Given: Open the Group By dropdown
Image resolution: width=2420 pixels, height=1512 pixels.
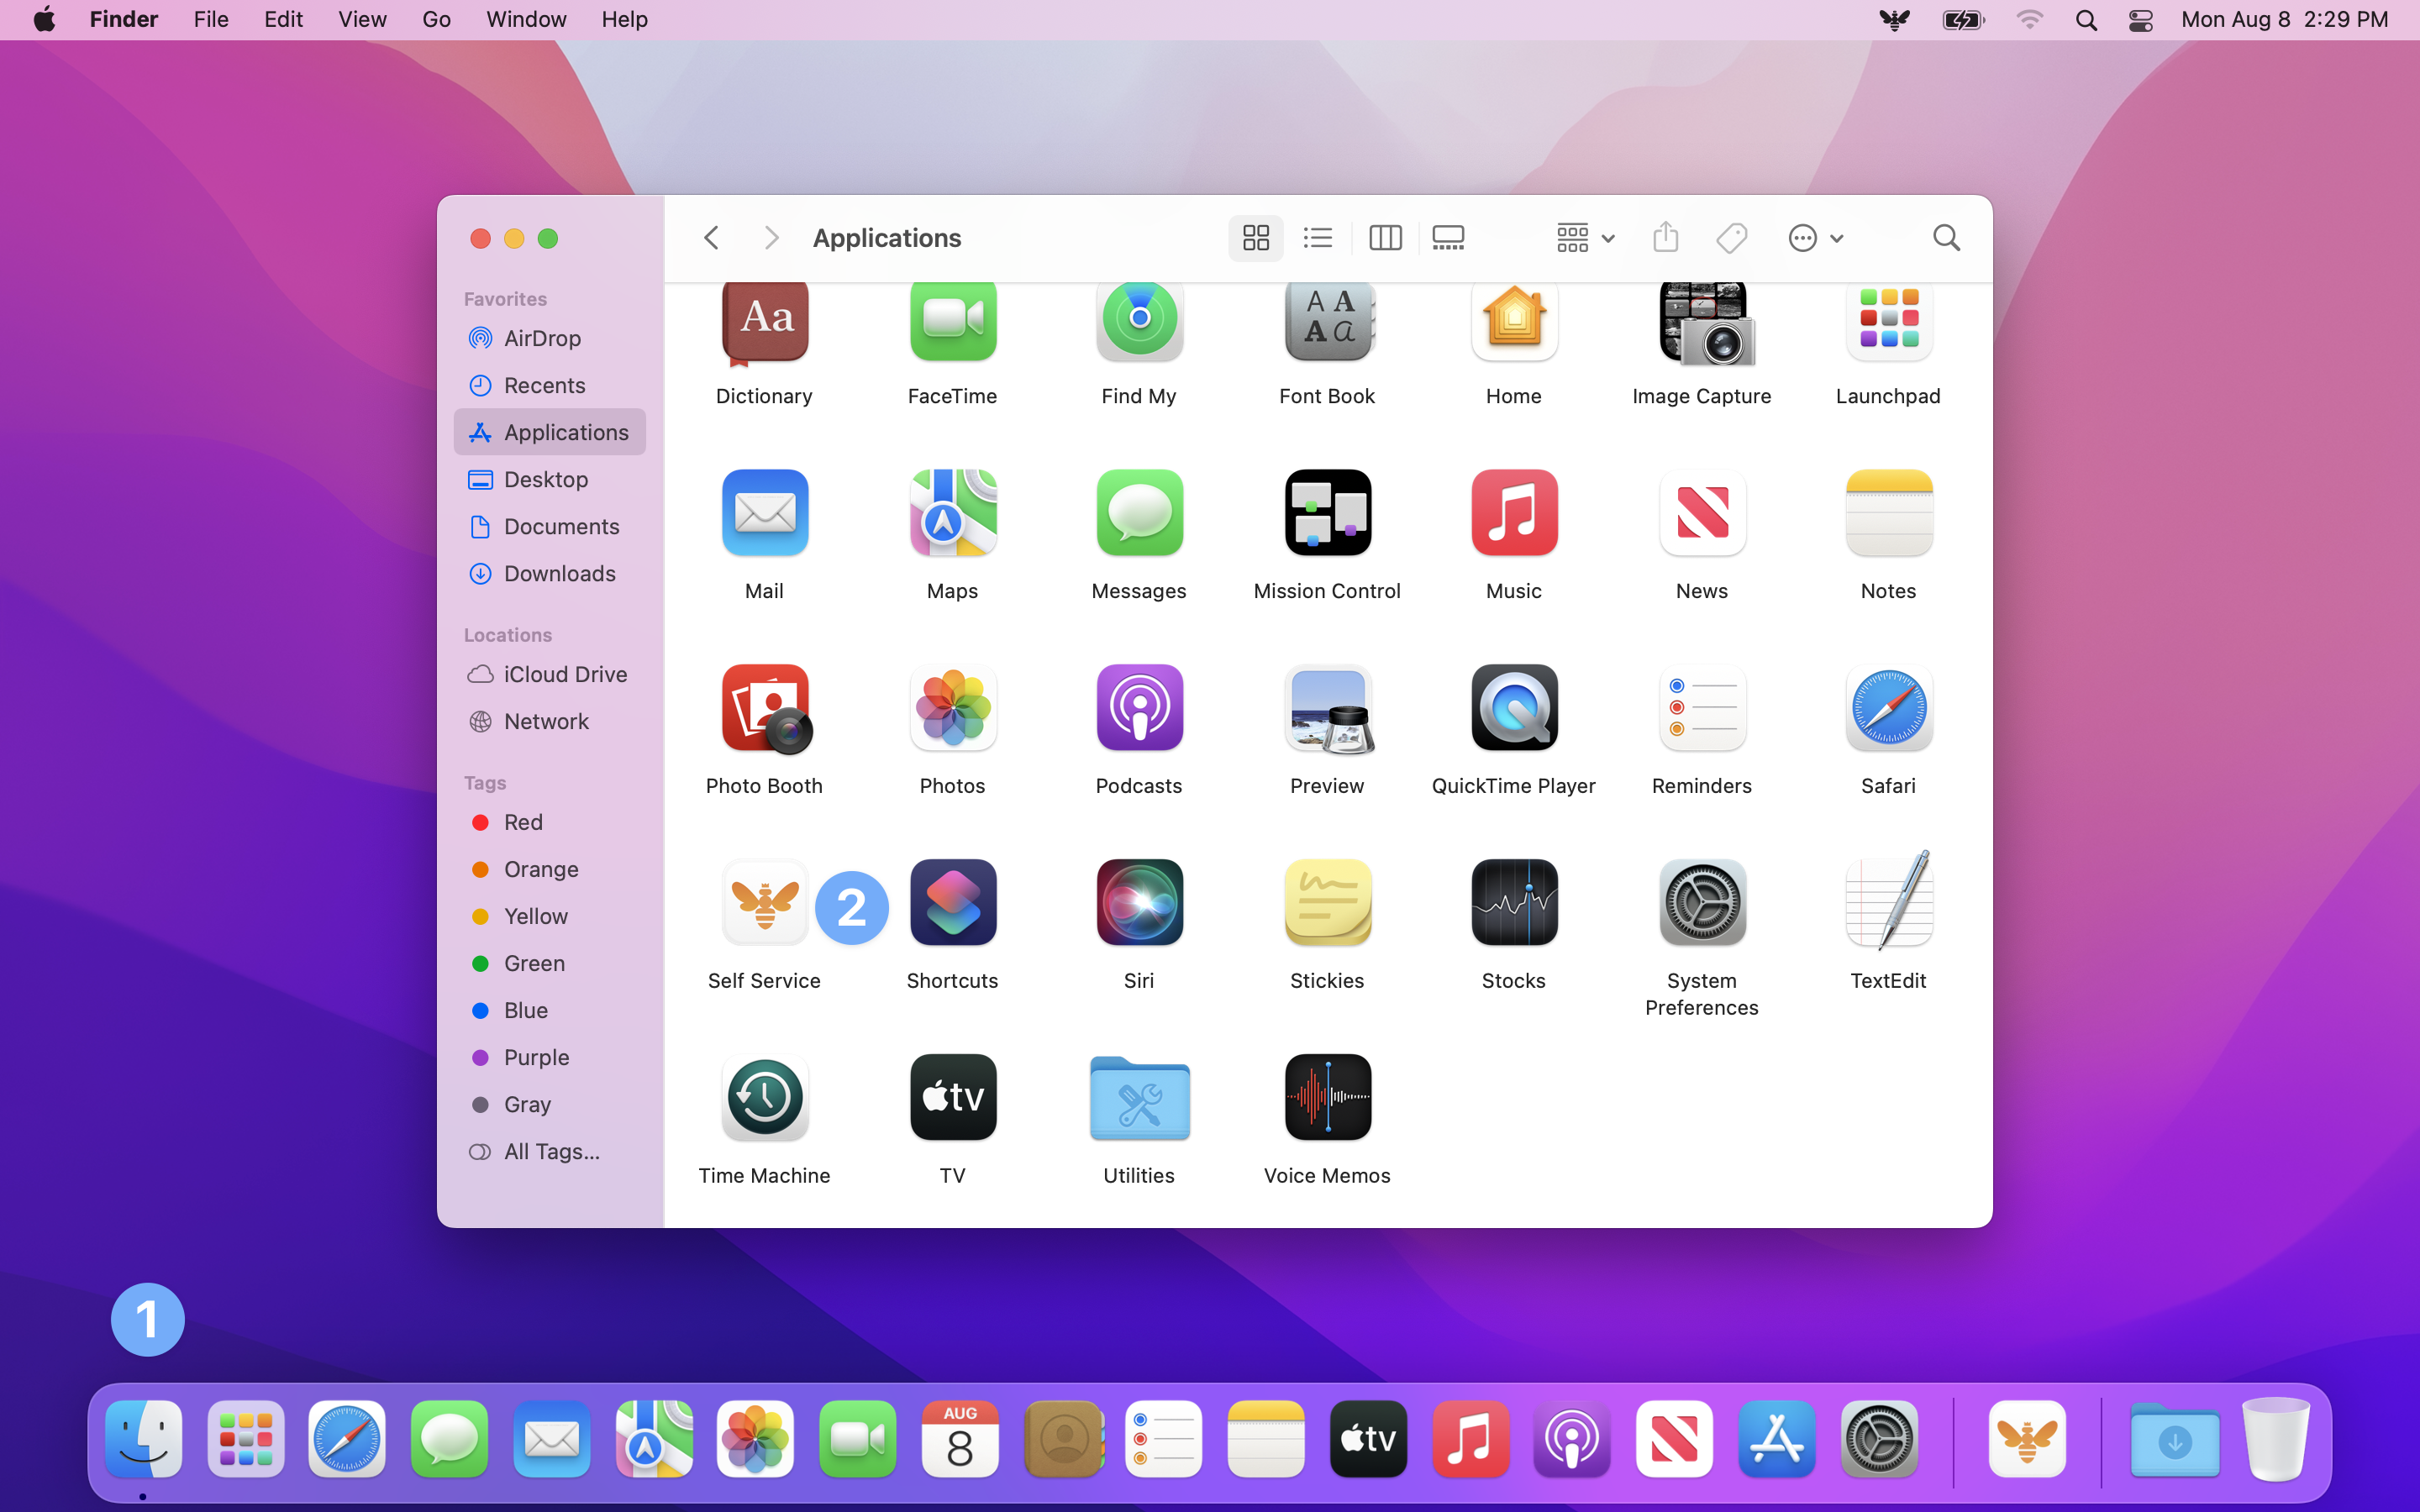Looking at the screenshot, I should pyautogui.click(x=1585, y=238).
